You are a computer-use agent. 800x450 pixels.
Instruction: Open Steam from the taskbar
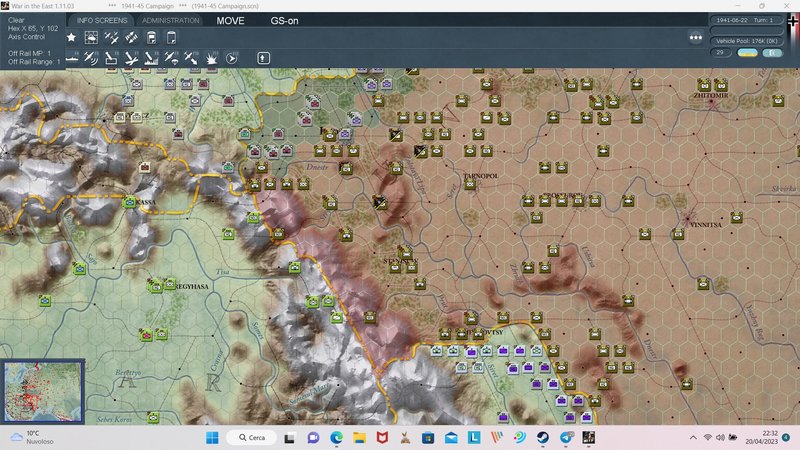[542, 438]
